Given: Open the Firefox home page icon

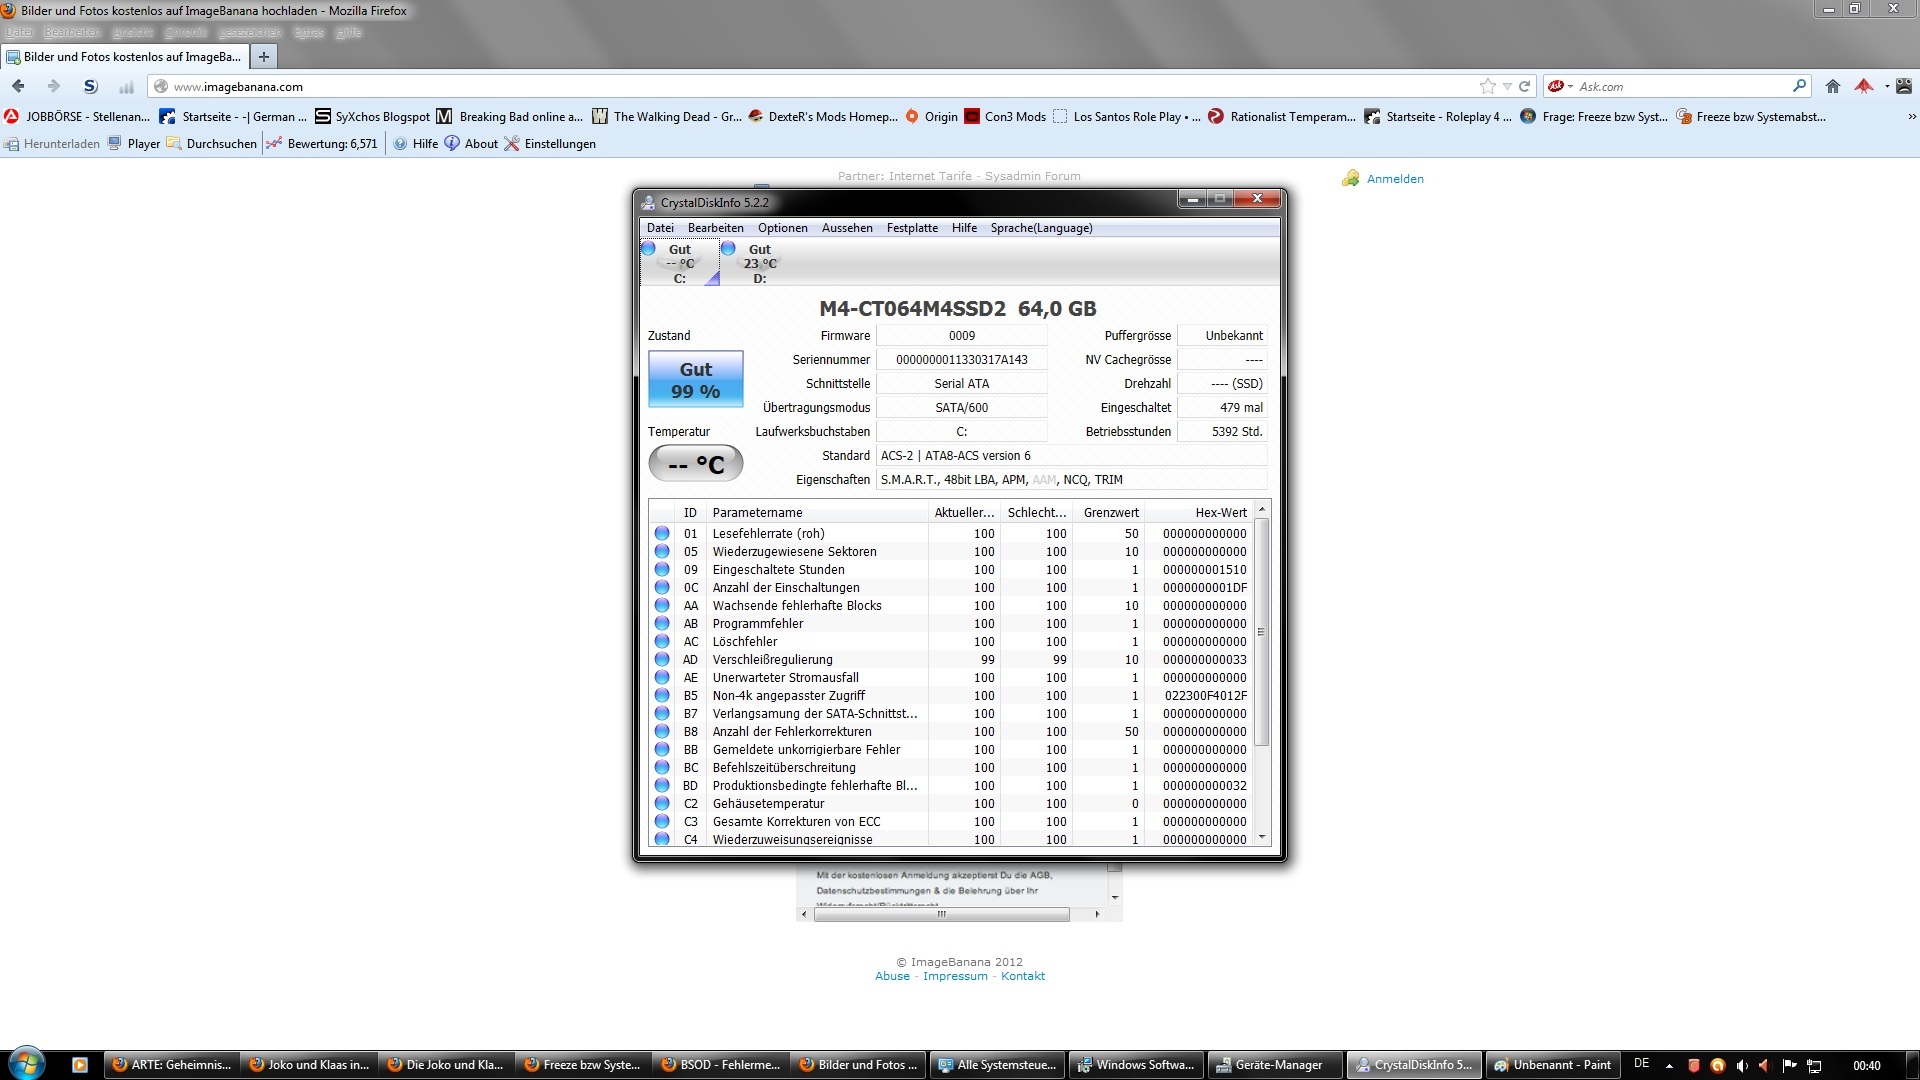Looking at the screenshot, I should click(1832, 86).
